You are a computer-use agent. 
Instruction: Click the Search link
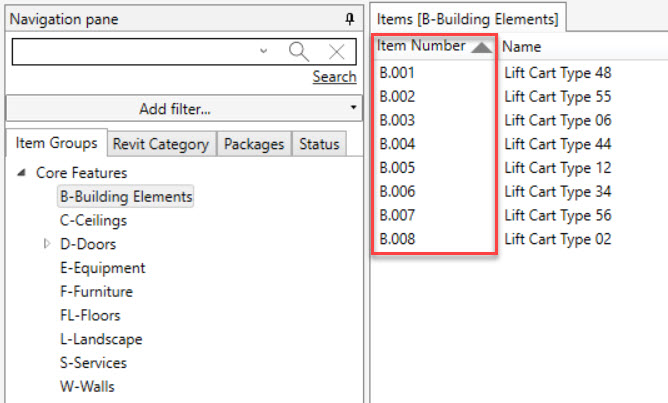[x=334, y=77]
